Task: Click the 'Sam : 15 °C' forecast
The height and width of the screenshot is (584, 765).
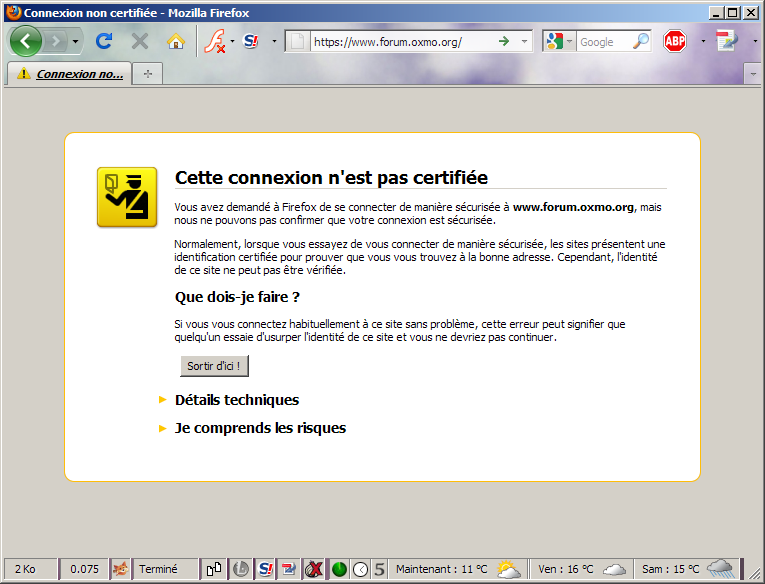Action: pyautogui.click(x=670, y=569)
